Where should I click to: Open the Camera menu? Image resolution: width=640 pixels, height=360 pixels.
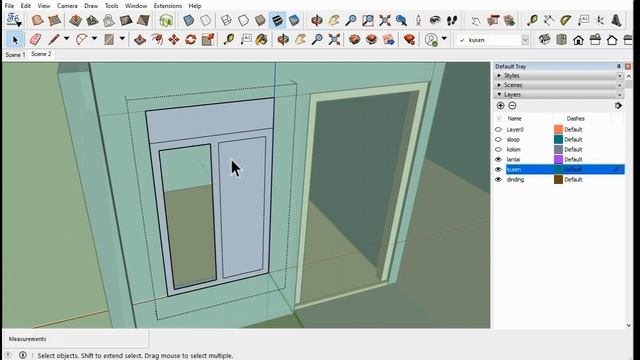click(67, 6)
